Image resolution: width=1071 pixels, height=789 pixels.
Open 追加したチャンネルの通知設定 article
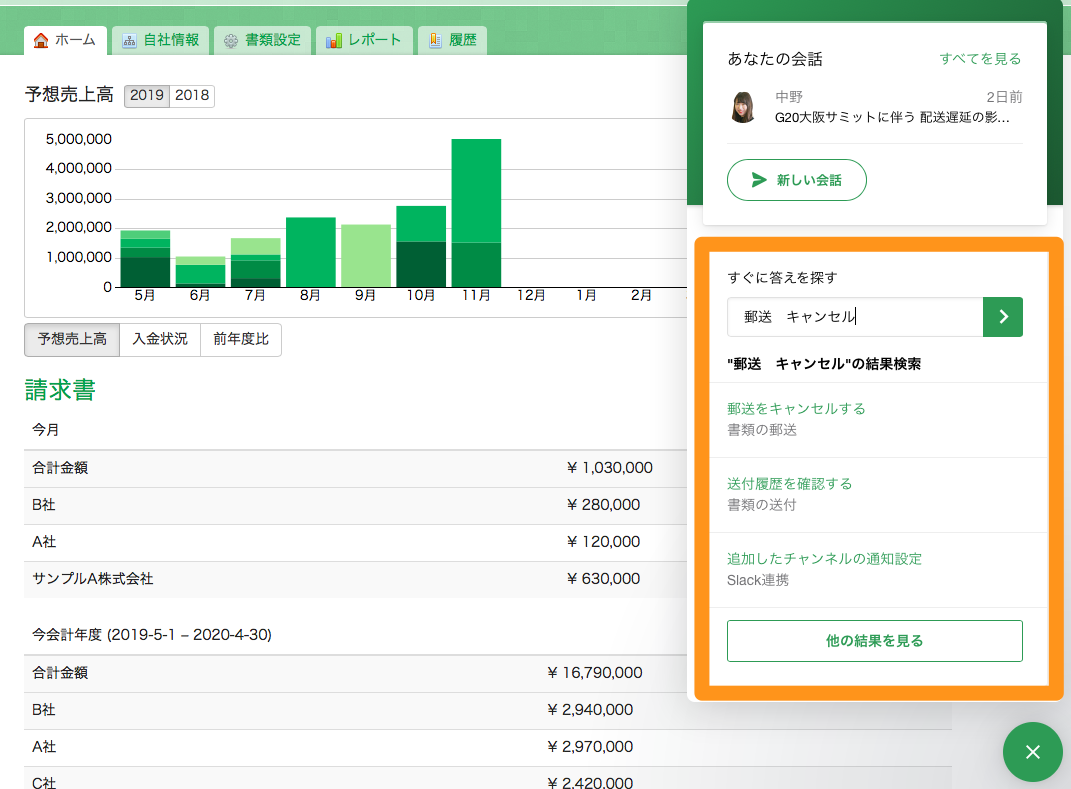[x=824, y=559]
